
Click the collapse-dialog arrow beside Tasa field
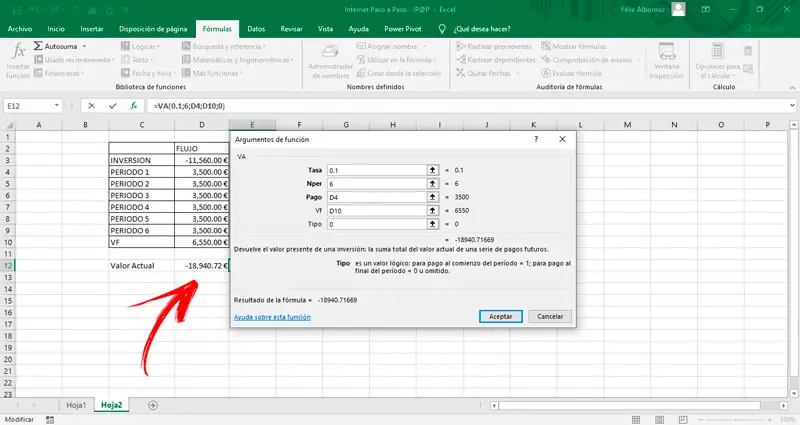[x=433, y=171]
